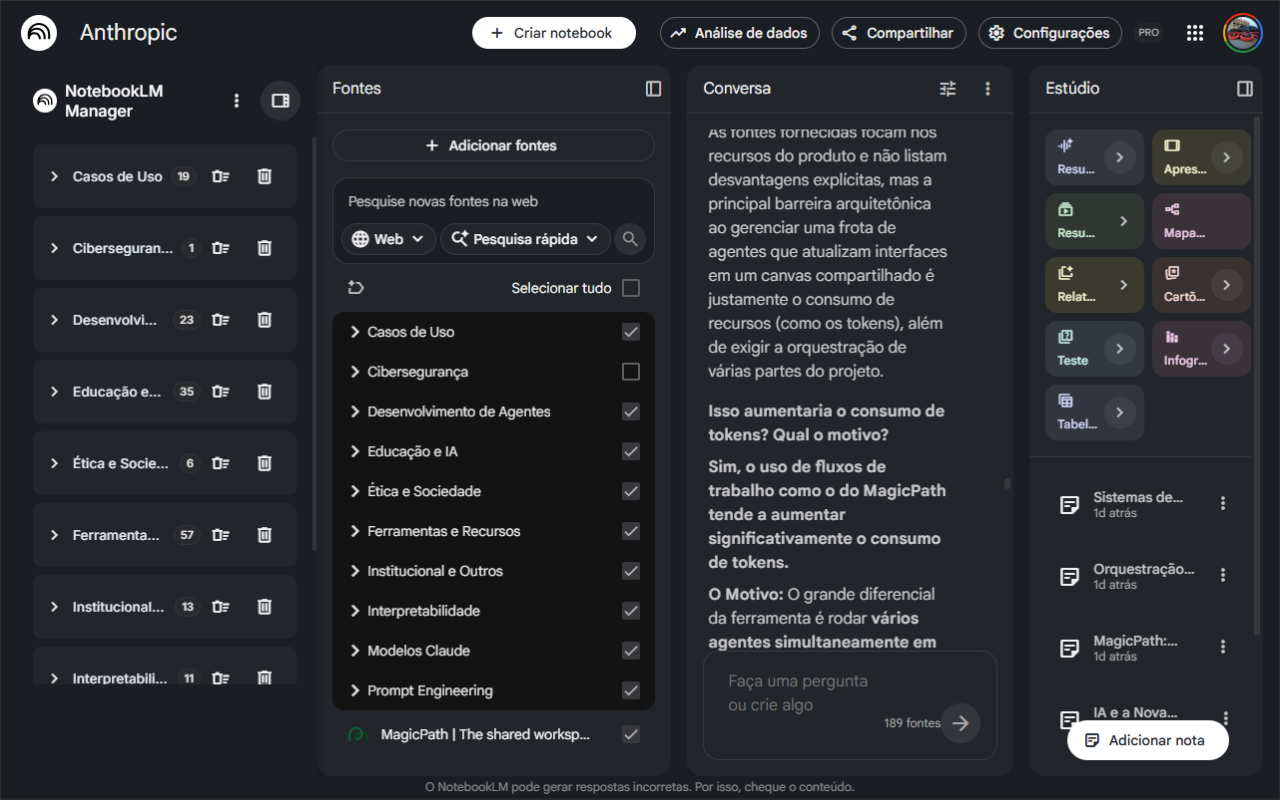This screenshot has width=1280, height=800.
Task: Check the Cibersegurança source checkbox
Action: click(631, 372)
